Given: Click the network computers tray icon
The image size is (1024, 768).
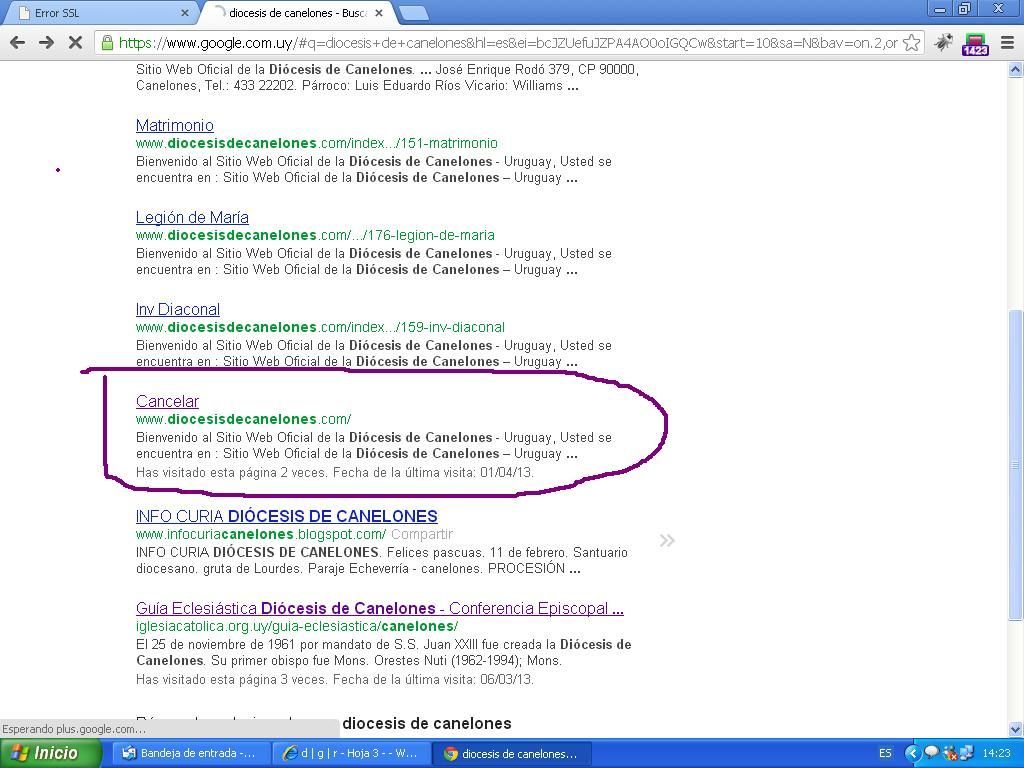Looking at the screenshot, I should pos(967,752).
